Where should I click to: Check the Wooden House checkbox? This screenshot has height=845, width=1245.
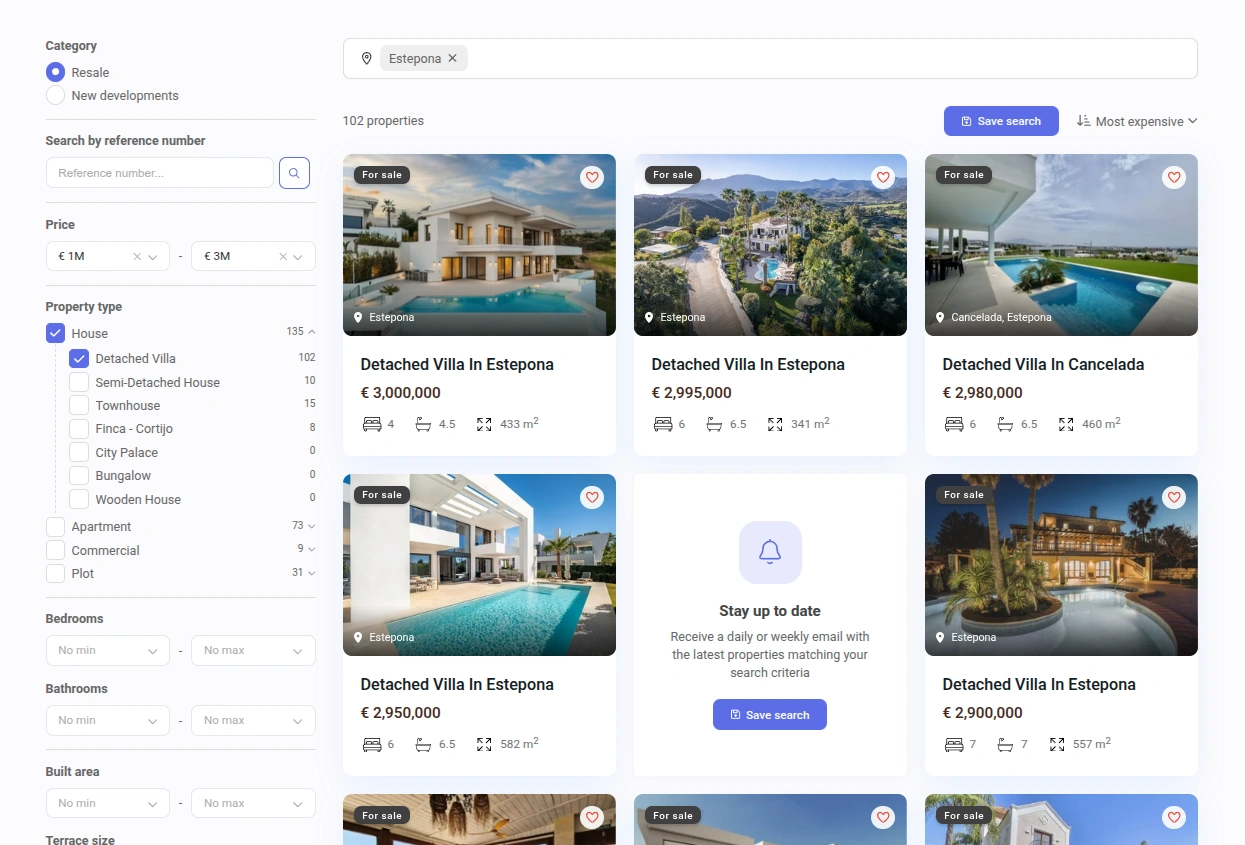79,499
